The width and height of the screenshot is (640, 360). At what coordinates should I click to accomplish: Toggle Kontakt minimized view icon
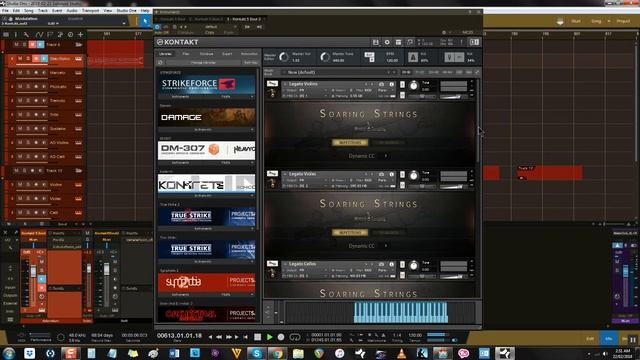[x=410, y=42]
